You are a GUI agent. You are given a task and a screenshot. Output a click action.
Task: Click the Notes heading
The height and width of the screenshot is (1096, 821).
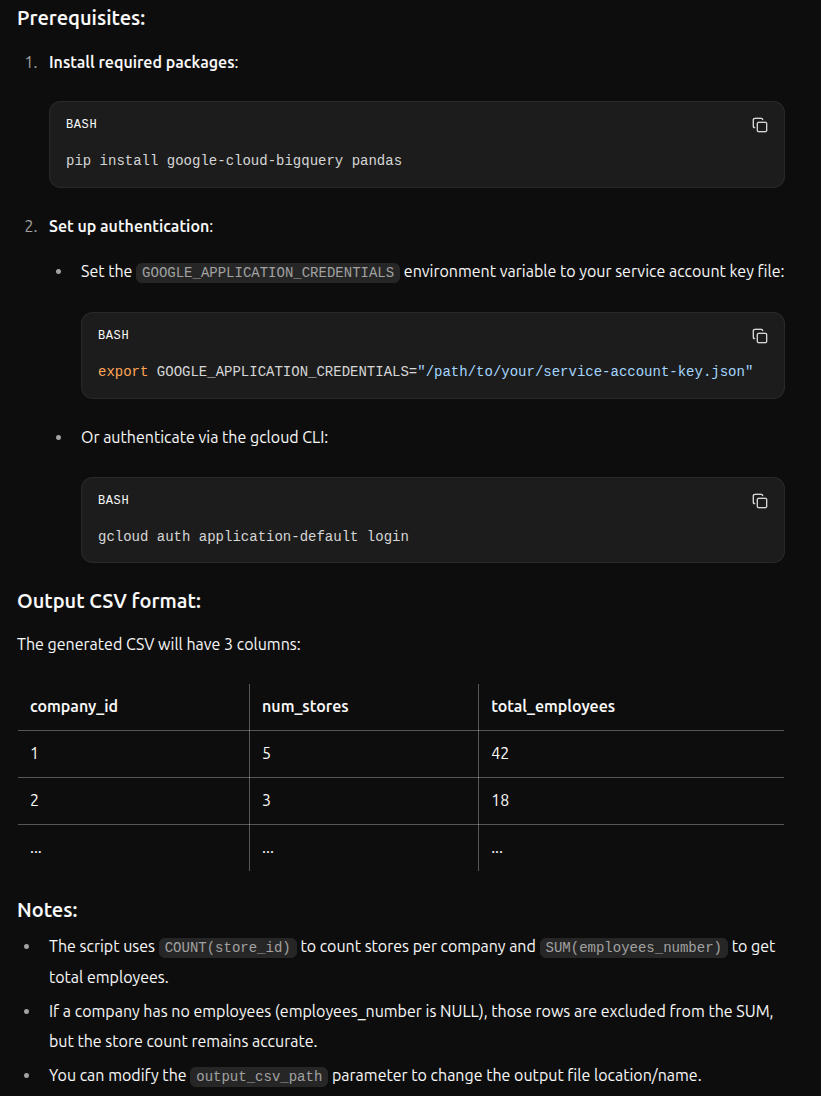click(x=47, y=910)
